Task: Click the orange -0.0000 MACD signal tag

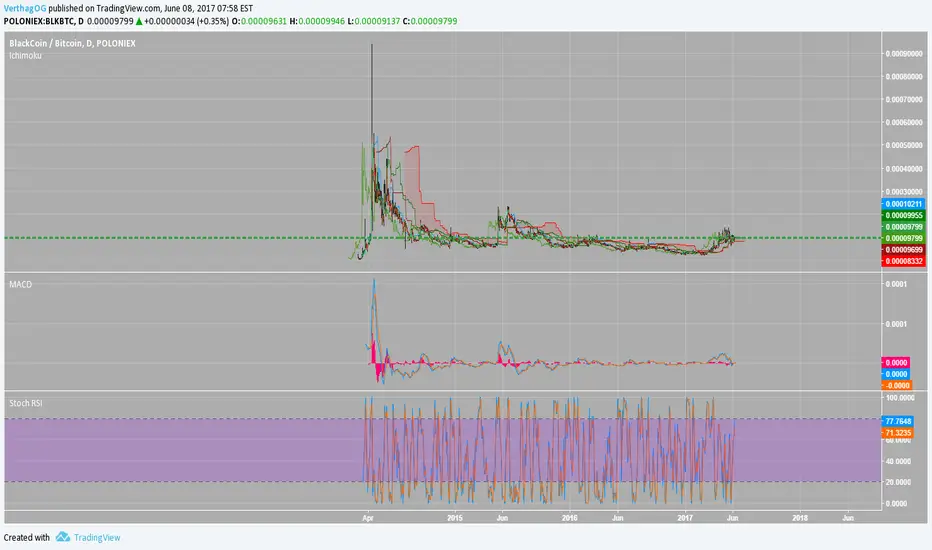Action: pyautogui.click(x=896, y=385)
